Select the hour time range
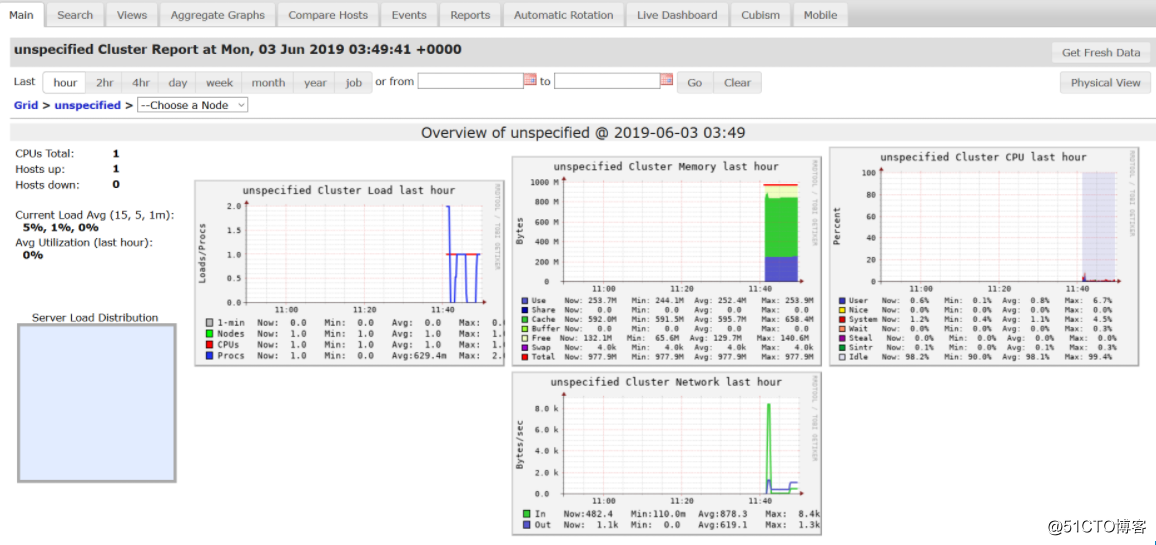The width and height of the screenshot is (1156, 545). click(65, 83)
